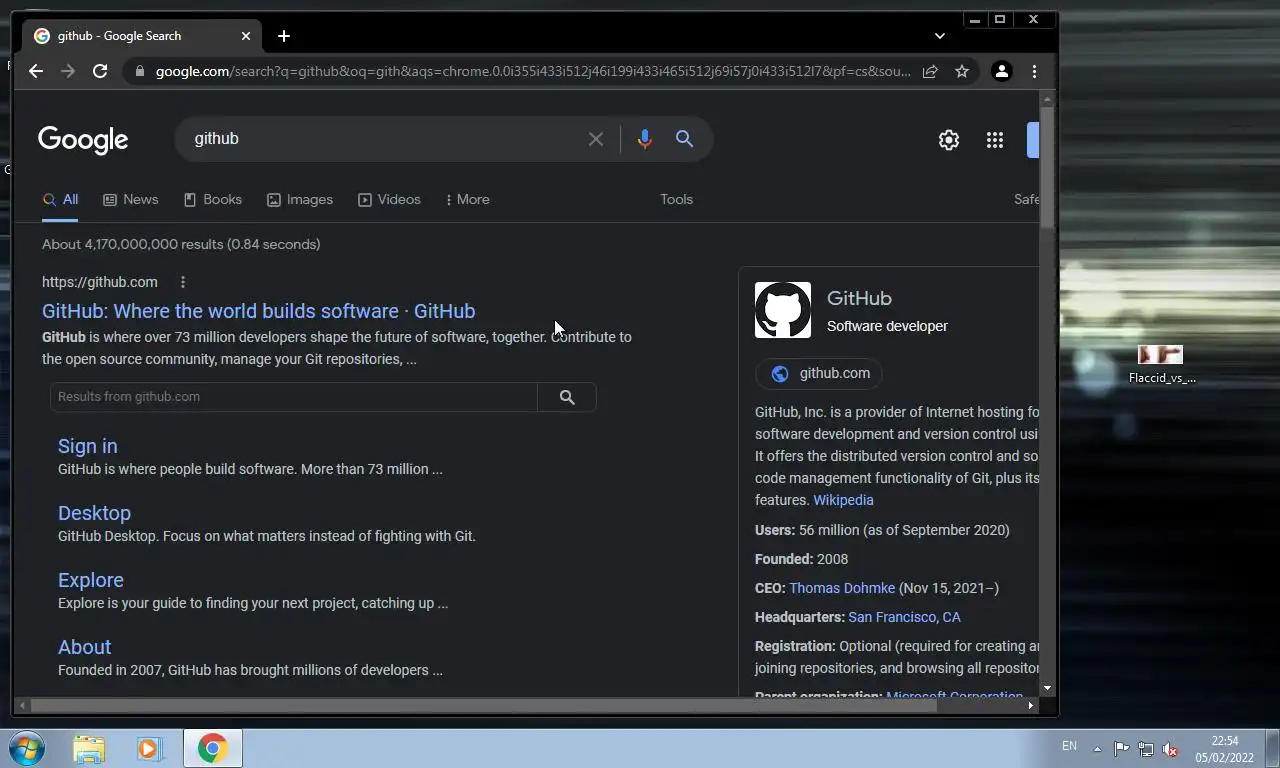Open the About sitelink
Screen dimensions: 1280x768
click(84, 647)
